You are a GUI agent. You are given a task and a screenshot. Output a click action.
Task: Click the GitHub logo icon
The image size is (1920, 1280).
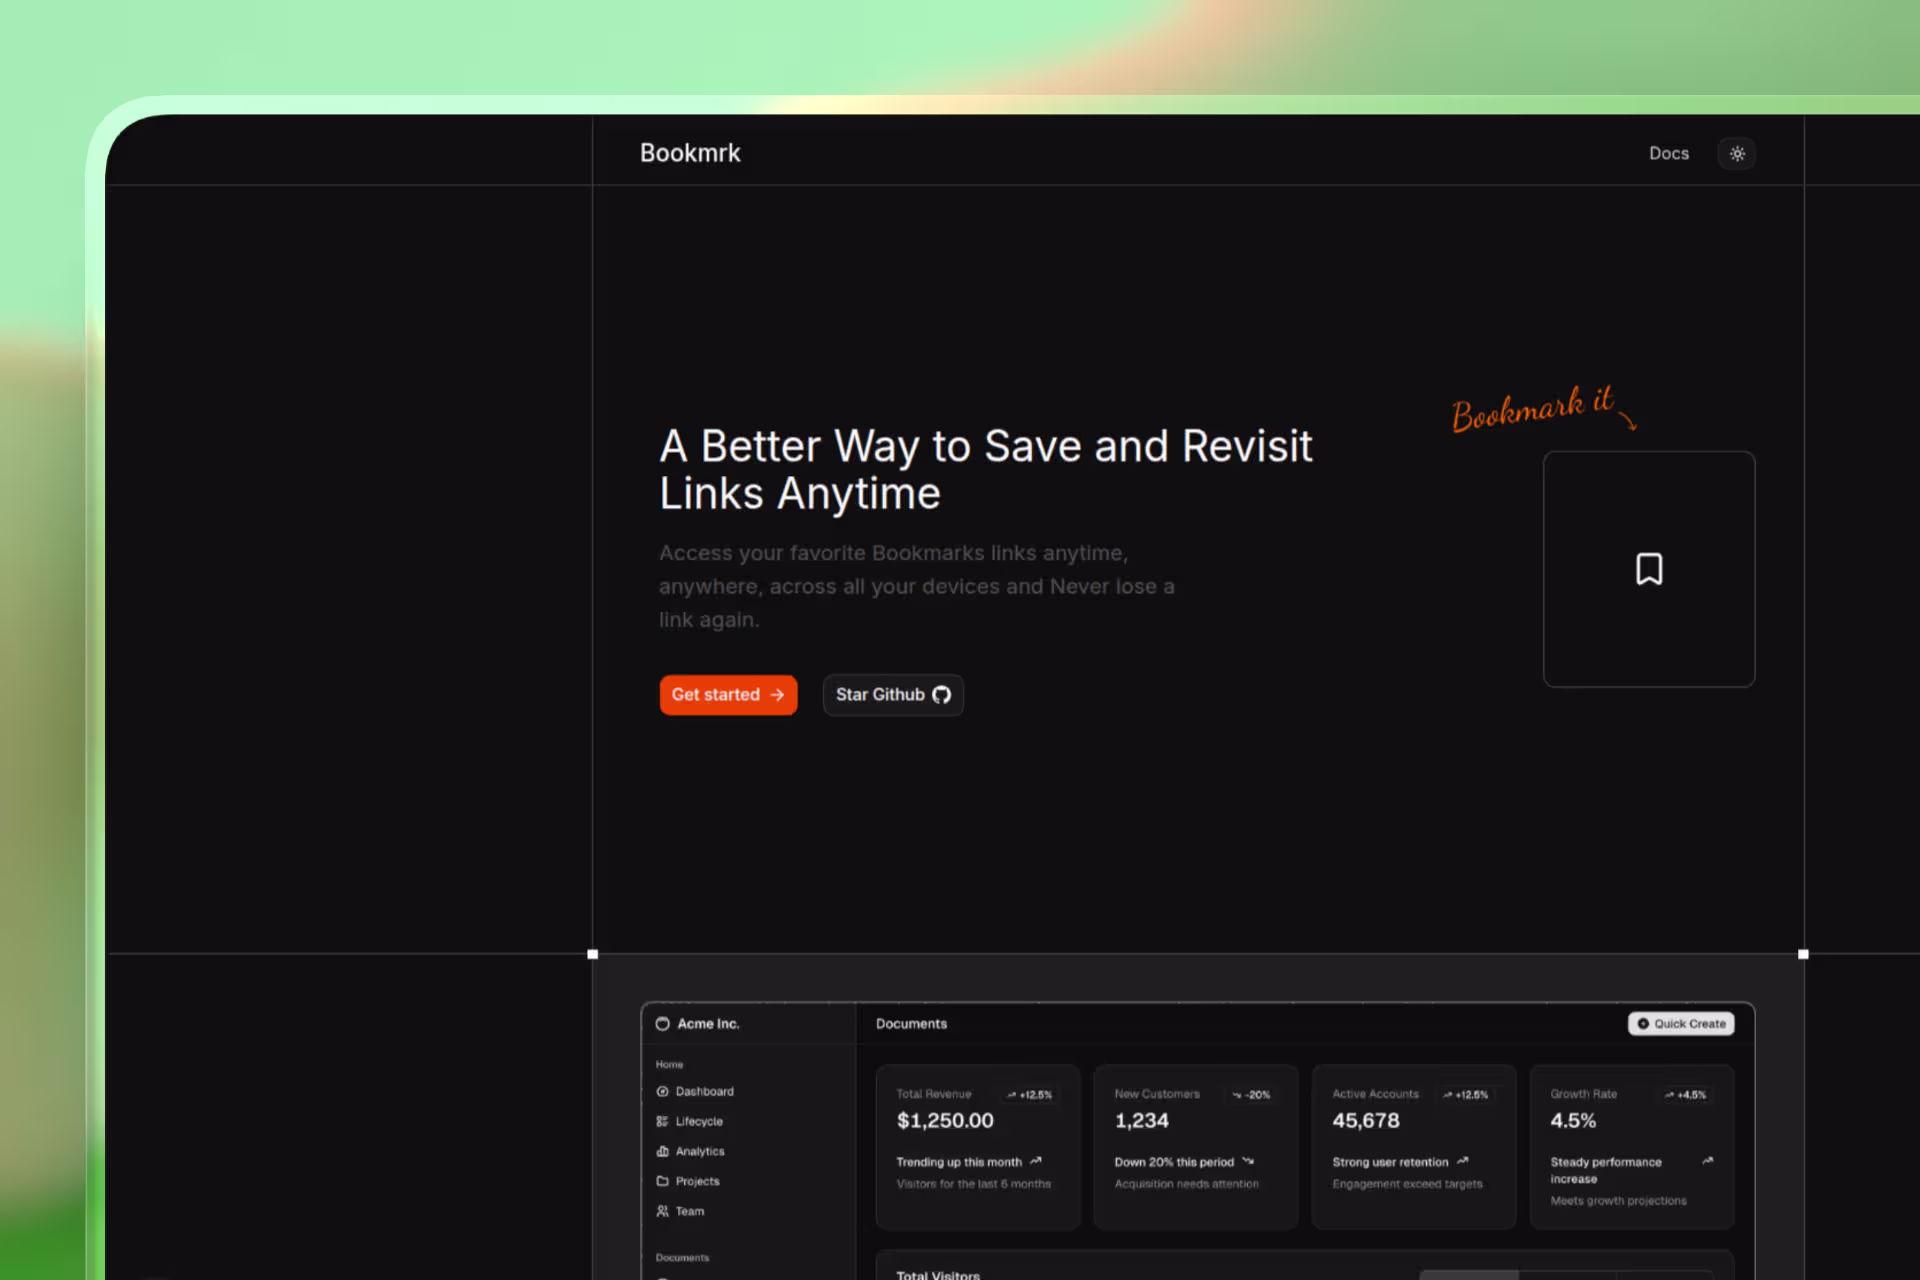[942, 695]
